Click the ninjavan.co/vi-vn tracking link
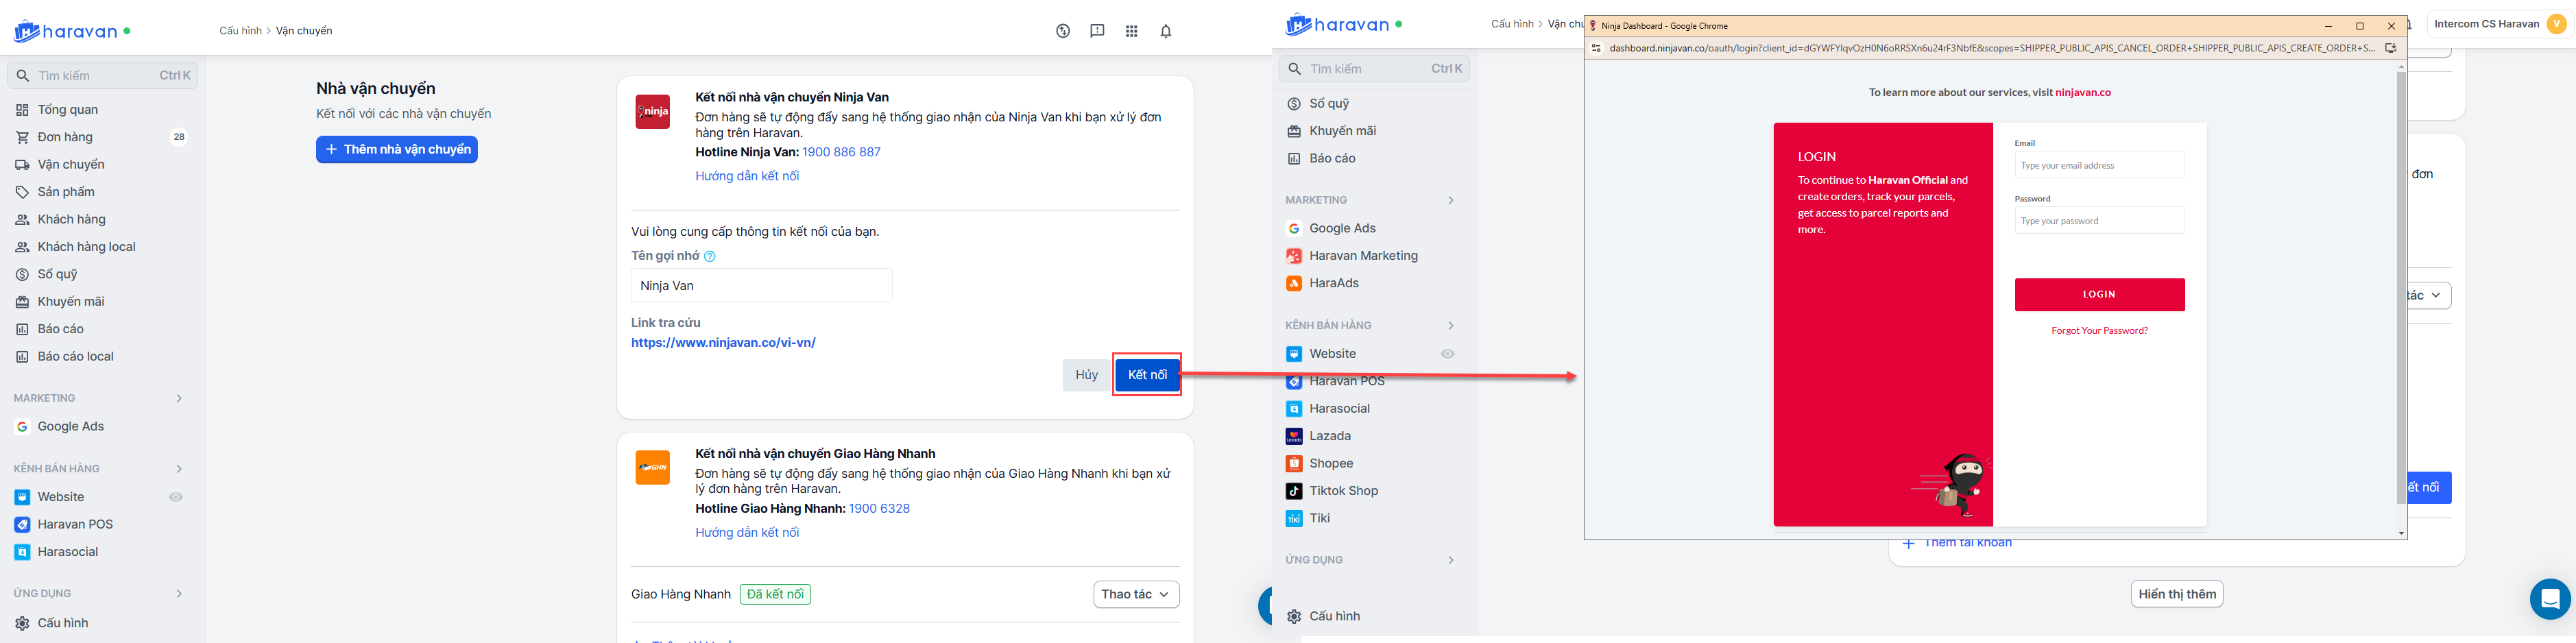The width and height of the screenshot is (2576, 643). (x=723, y=343)
